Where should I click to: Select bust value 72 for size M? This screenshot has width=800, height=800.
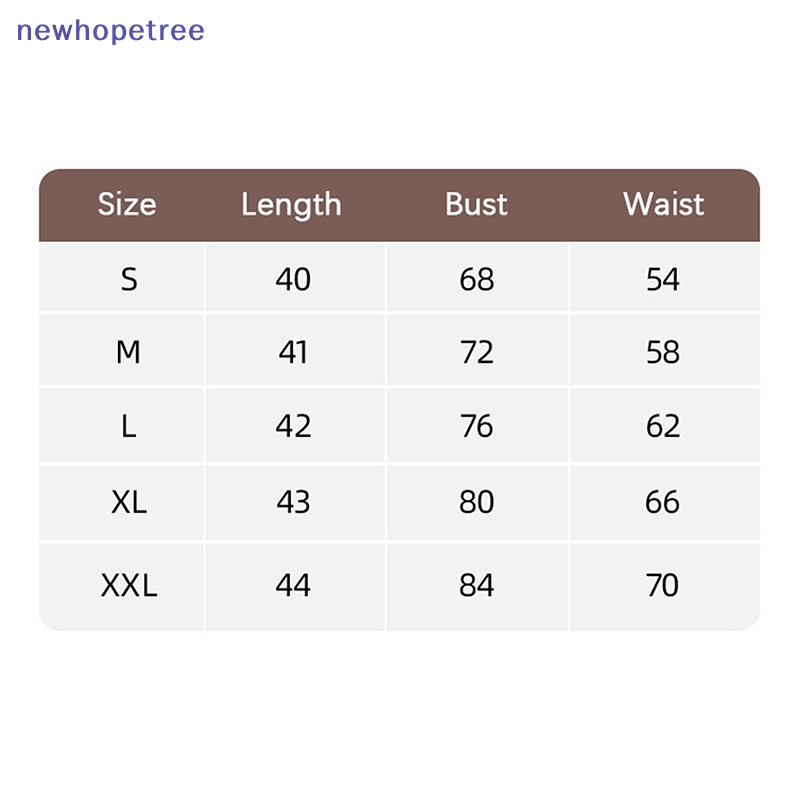pos(477,352)
